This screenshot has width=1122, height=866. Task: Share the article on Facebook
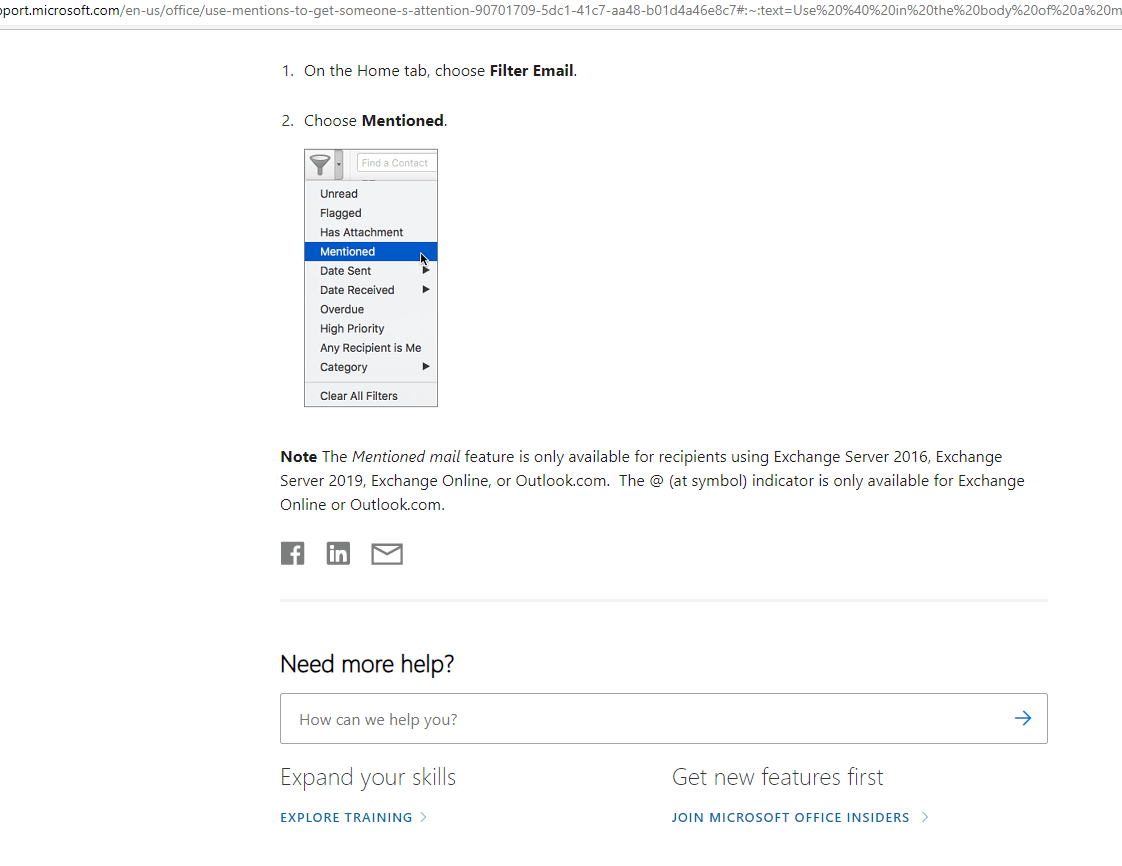pyautogui.click(x=292, y=553)
